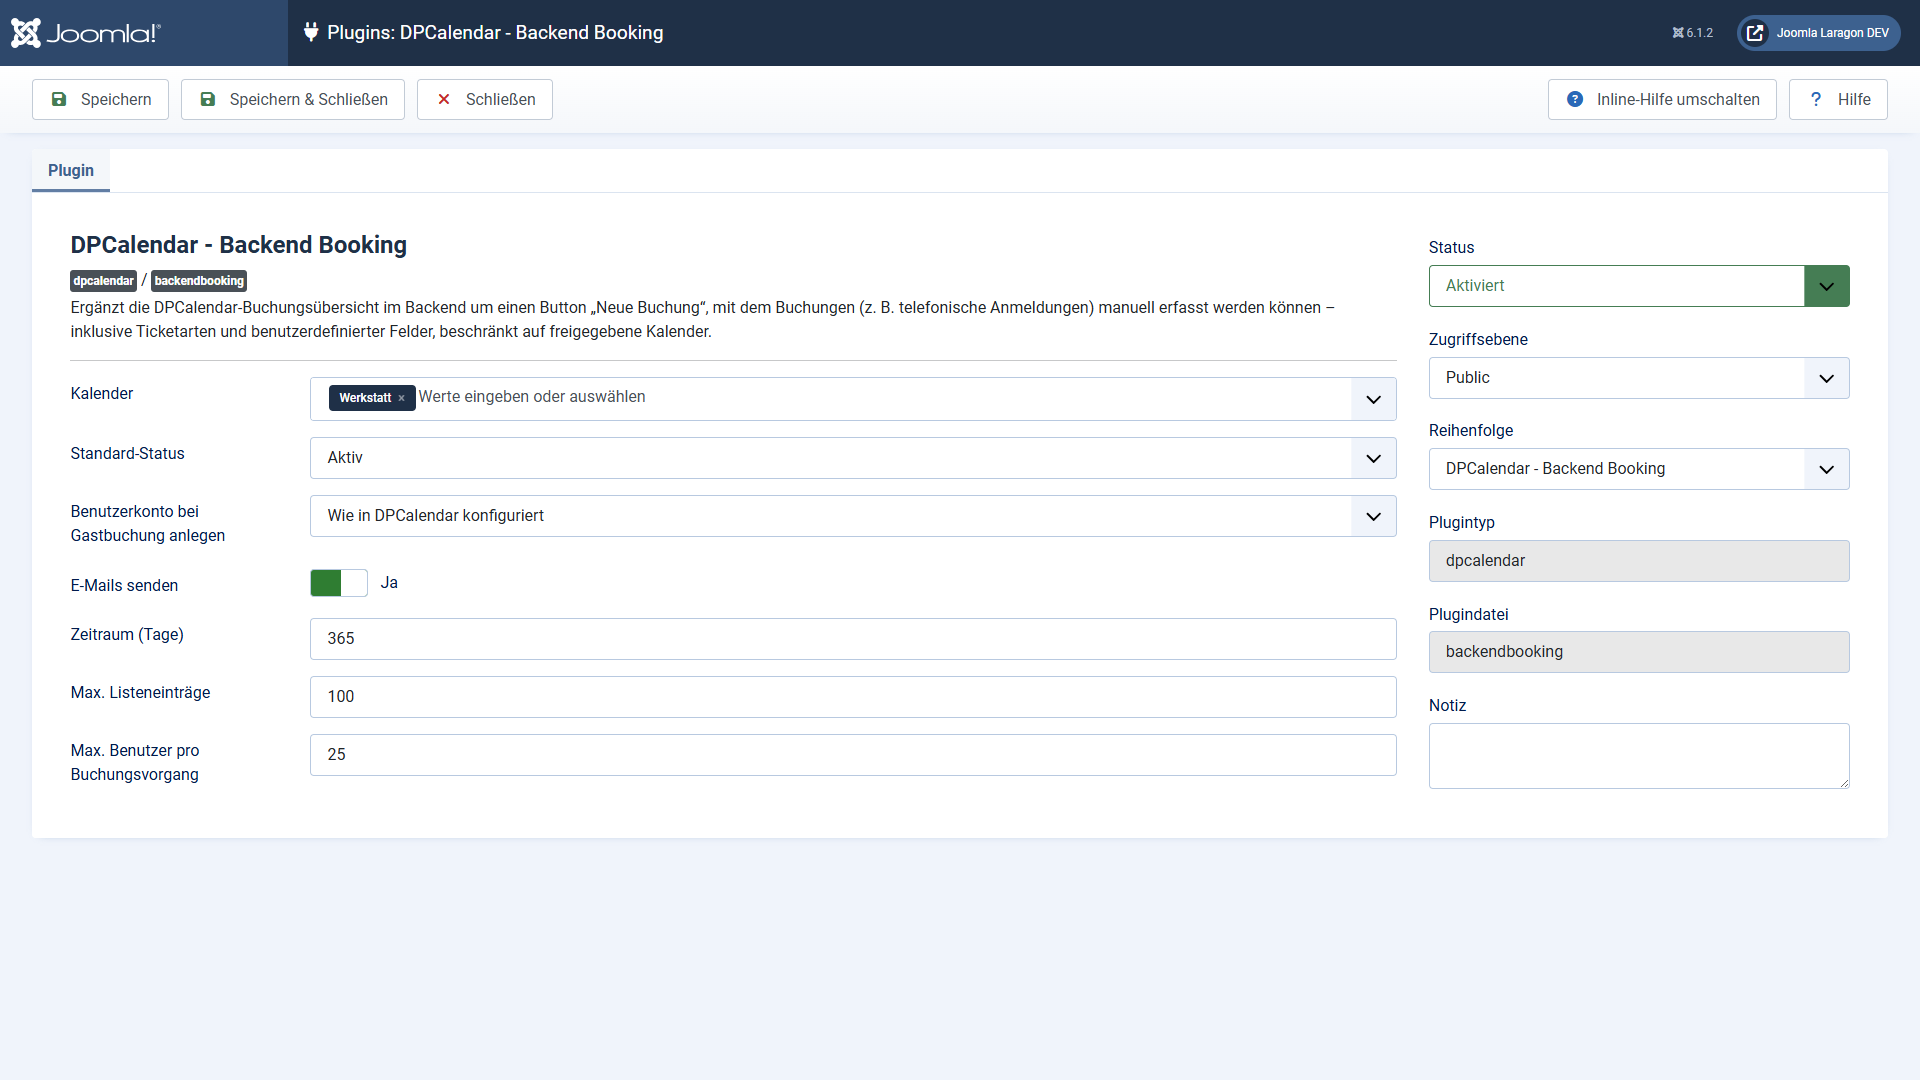
Task: Click the plug icon beside Plugins title
Action: pos(311,32)
